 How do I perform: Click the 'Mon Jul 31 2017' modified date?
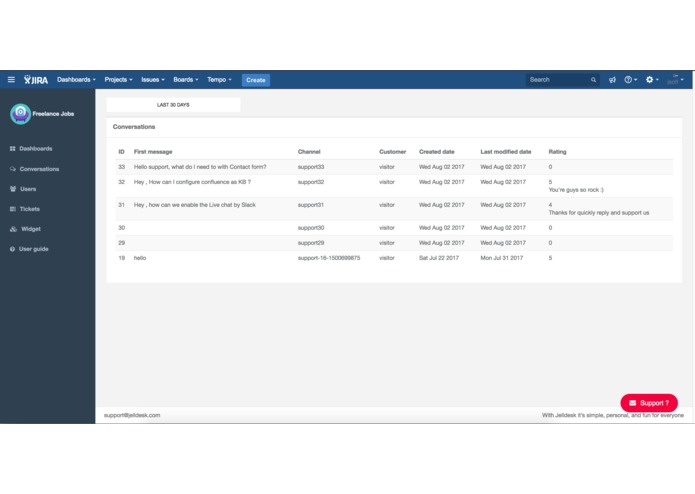pos(502,258)
